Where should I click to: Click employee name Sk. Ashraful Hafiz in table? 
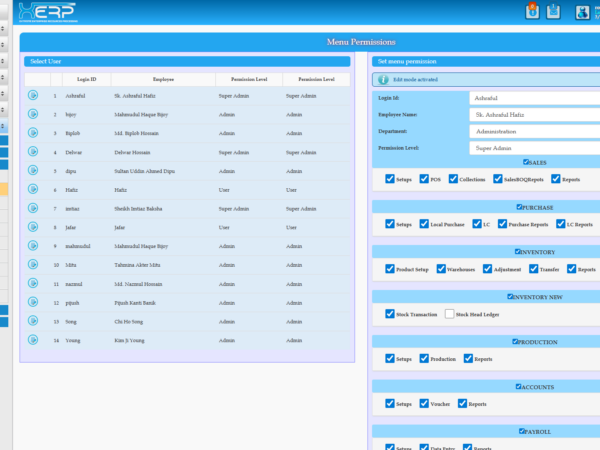coord(135,96)
